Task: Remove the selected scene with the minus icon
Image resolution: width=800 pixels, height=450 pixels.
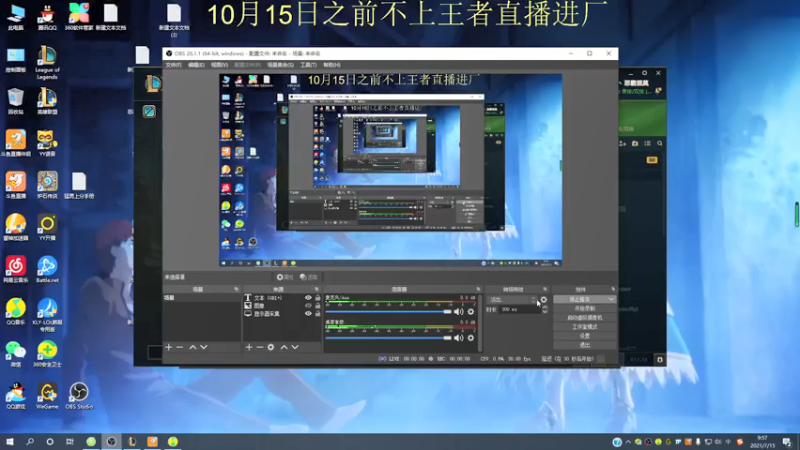Action: tap(180, 347)
